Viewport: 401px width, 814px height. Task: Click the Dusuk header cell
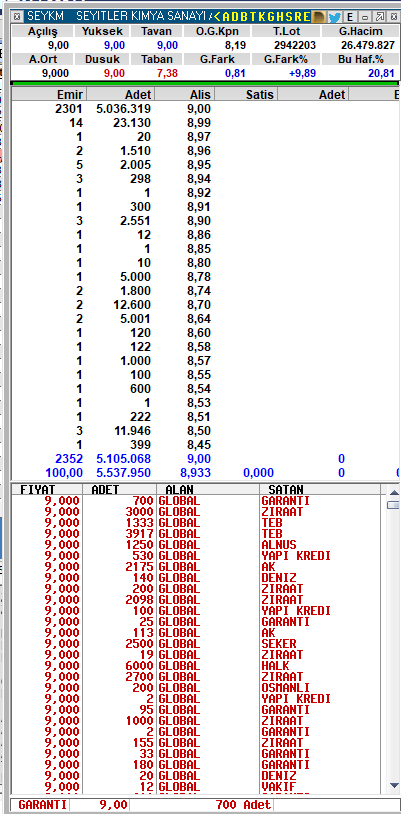(x=102, y=59)
